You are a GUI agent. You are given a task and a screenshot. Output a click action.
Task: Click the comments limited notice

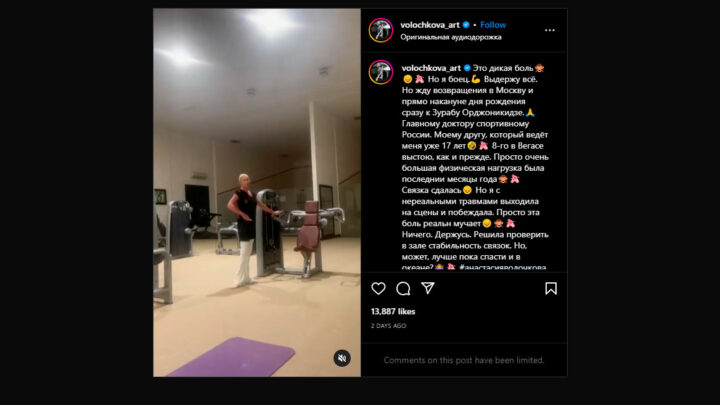pos(464,360)
